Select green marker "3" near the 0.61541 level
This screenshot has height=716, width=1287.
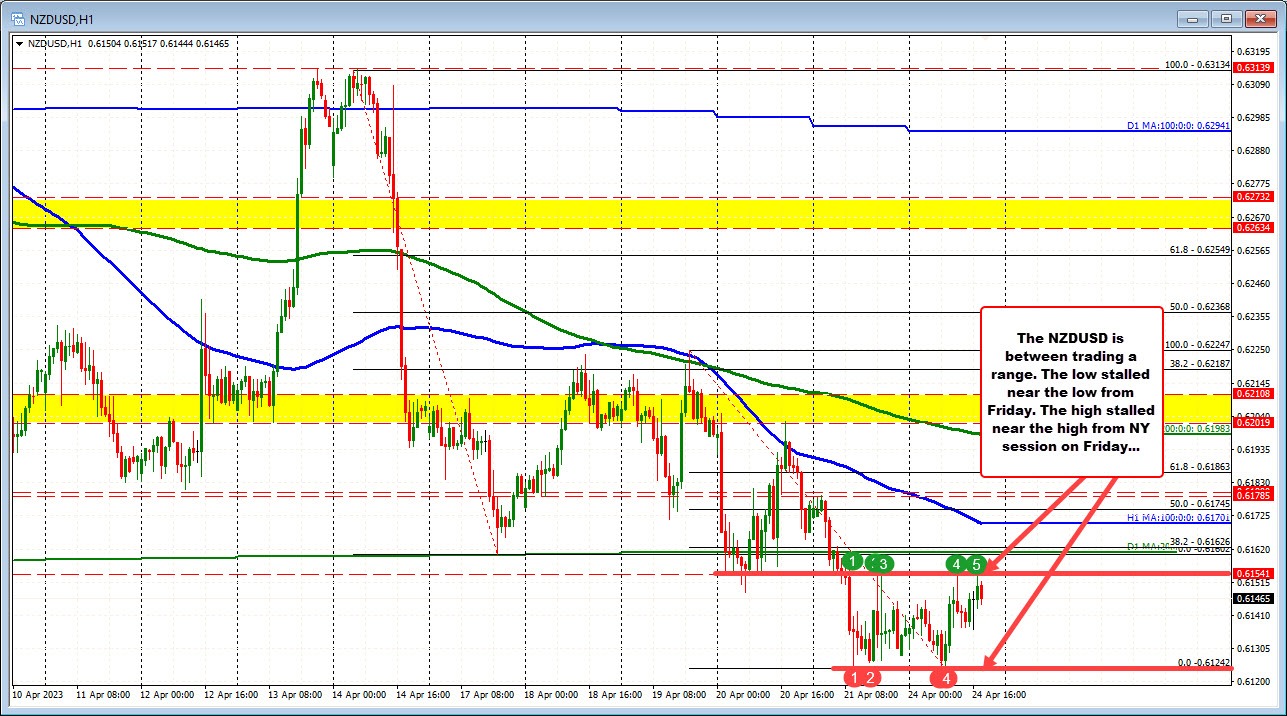point(881,563)
